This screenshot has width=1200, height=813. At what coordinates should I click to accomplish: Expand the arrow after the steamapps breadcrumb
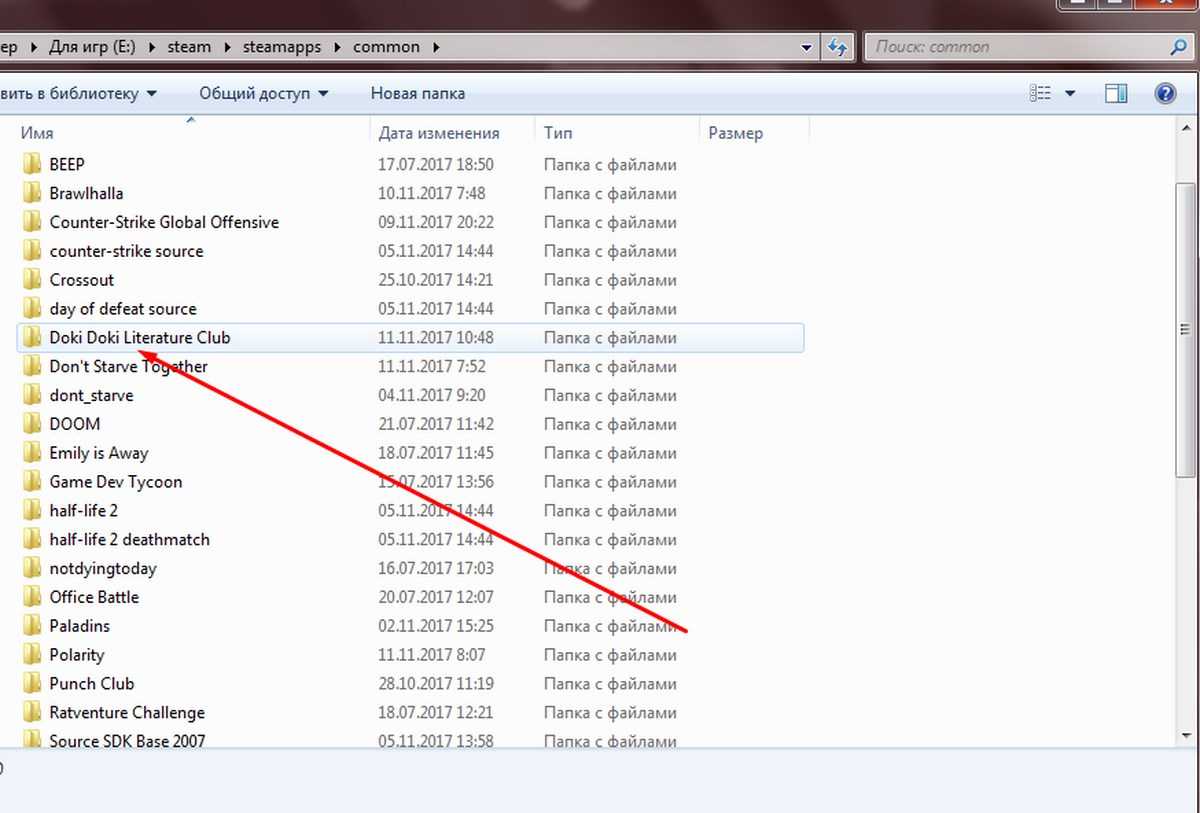tap(338, 47)
